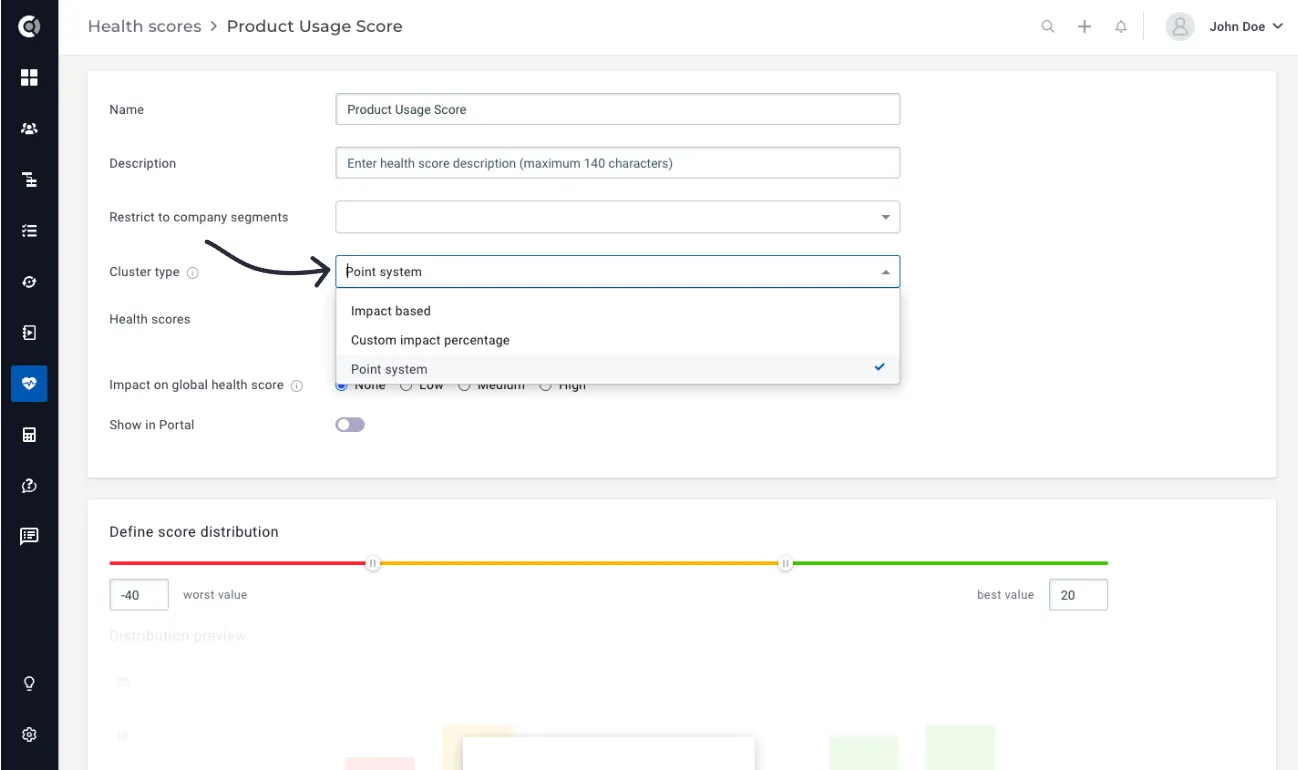
Task: Open the people icon in the sidebar
Action: click(x=29, y=128)
